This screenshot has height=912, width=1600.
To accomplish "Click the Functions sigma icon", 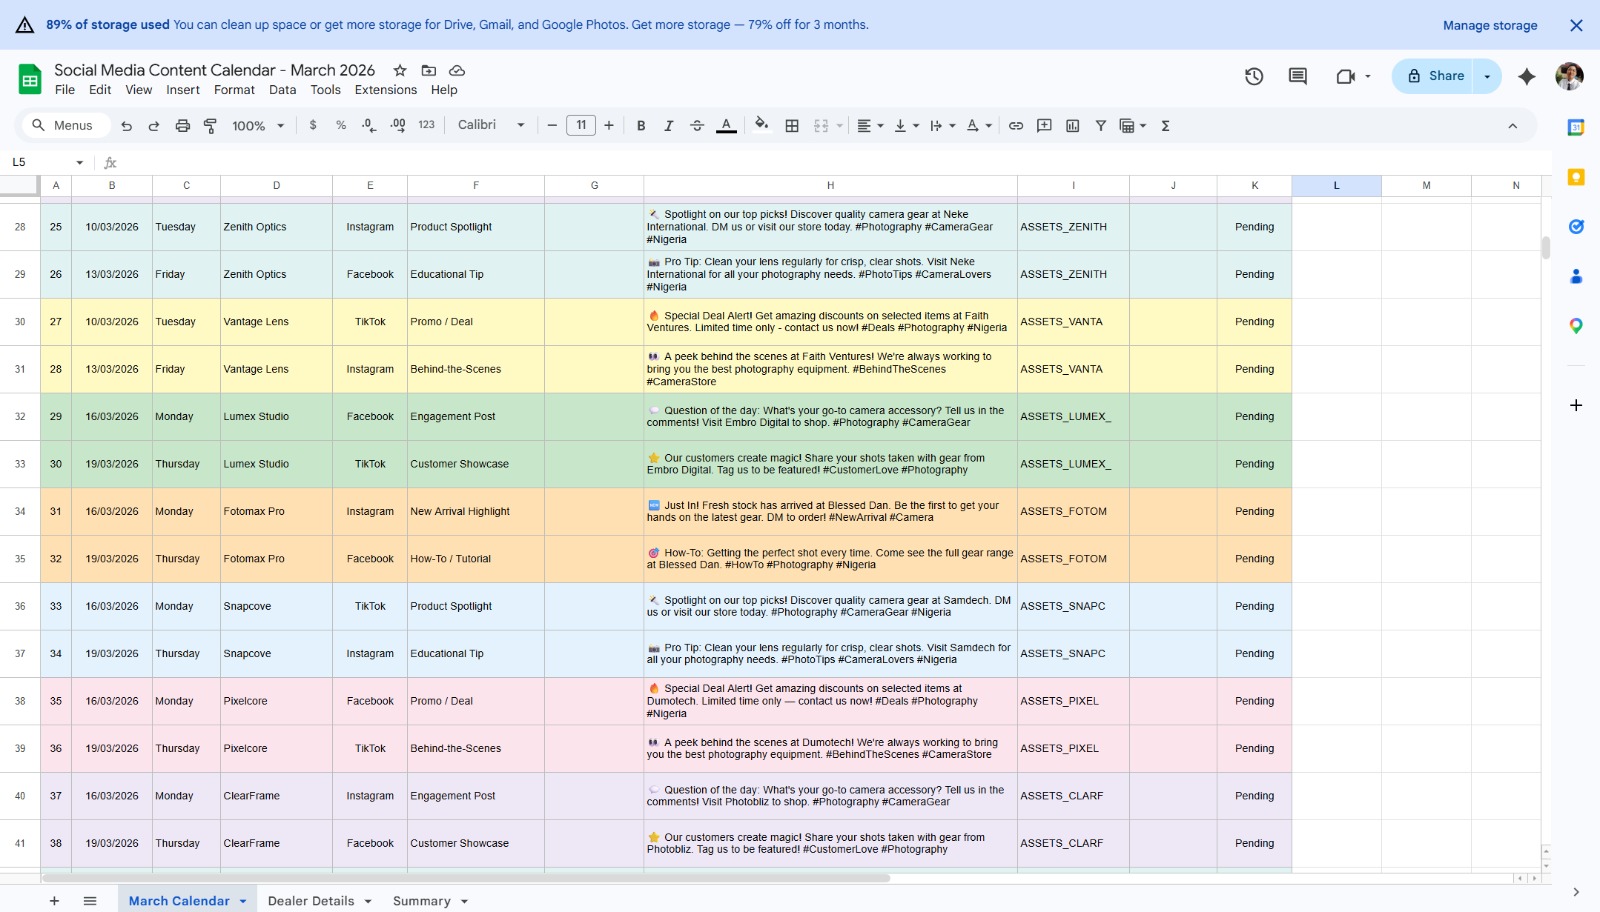I will [1165, 126].
